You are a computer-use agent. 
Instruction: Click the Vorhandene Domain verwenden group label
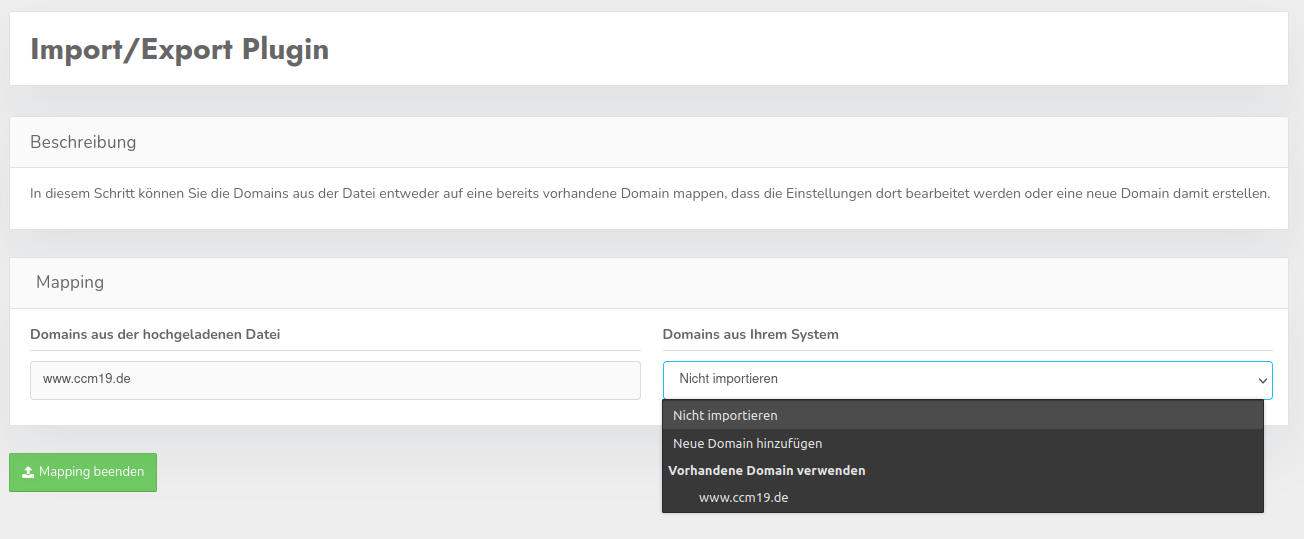click(766, 470)
